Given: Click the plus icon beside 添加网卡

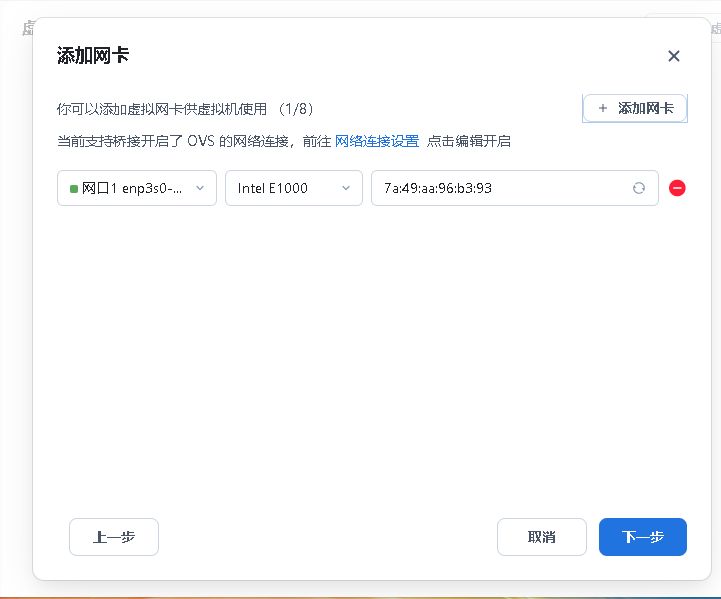Looking at the screenshot, I should tap(602, 108).
